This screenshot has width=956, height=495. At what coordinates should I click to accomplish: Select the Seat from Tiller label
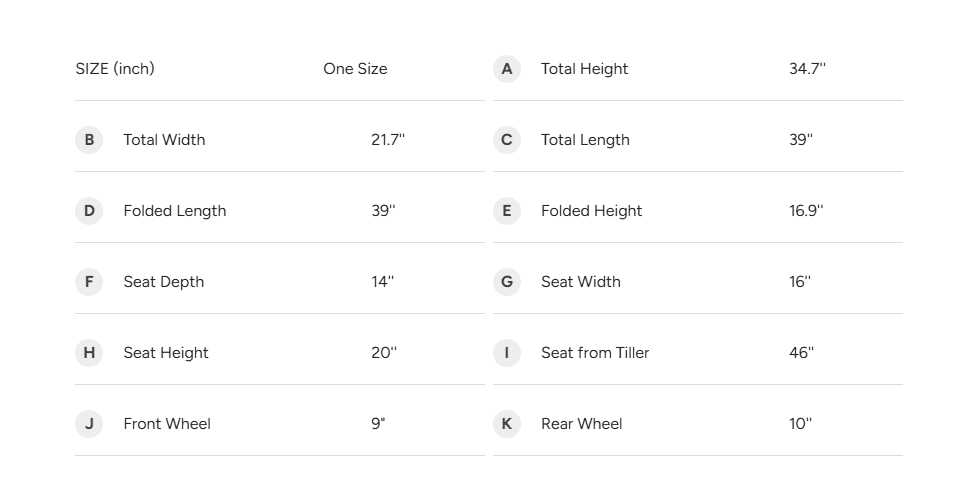coord(595,353)
